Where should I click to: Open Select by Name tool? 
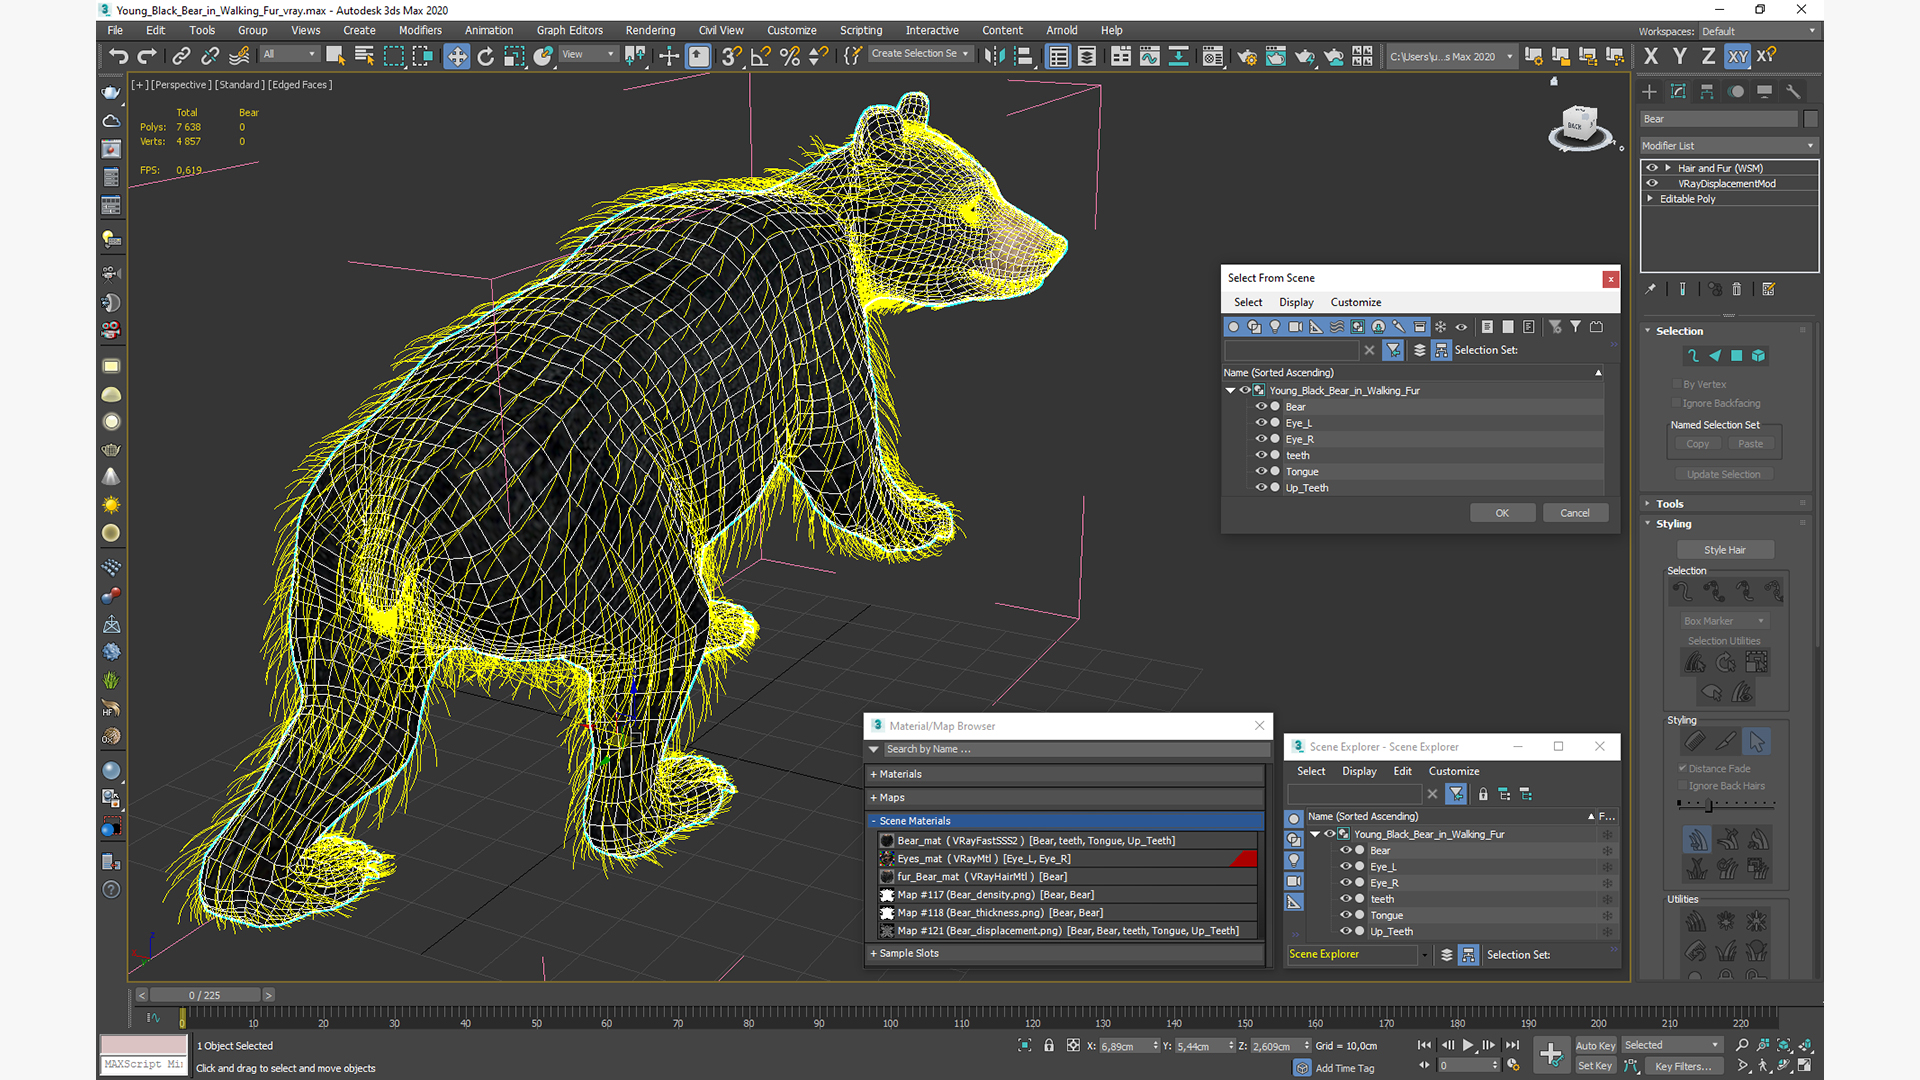364,56
